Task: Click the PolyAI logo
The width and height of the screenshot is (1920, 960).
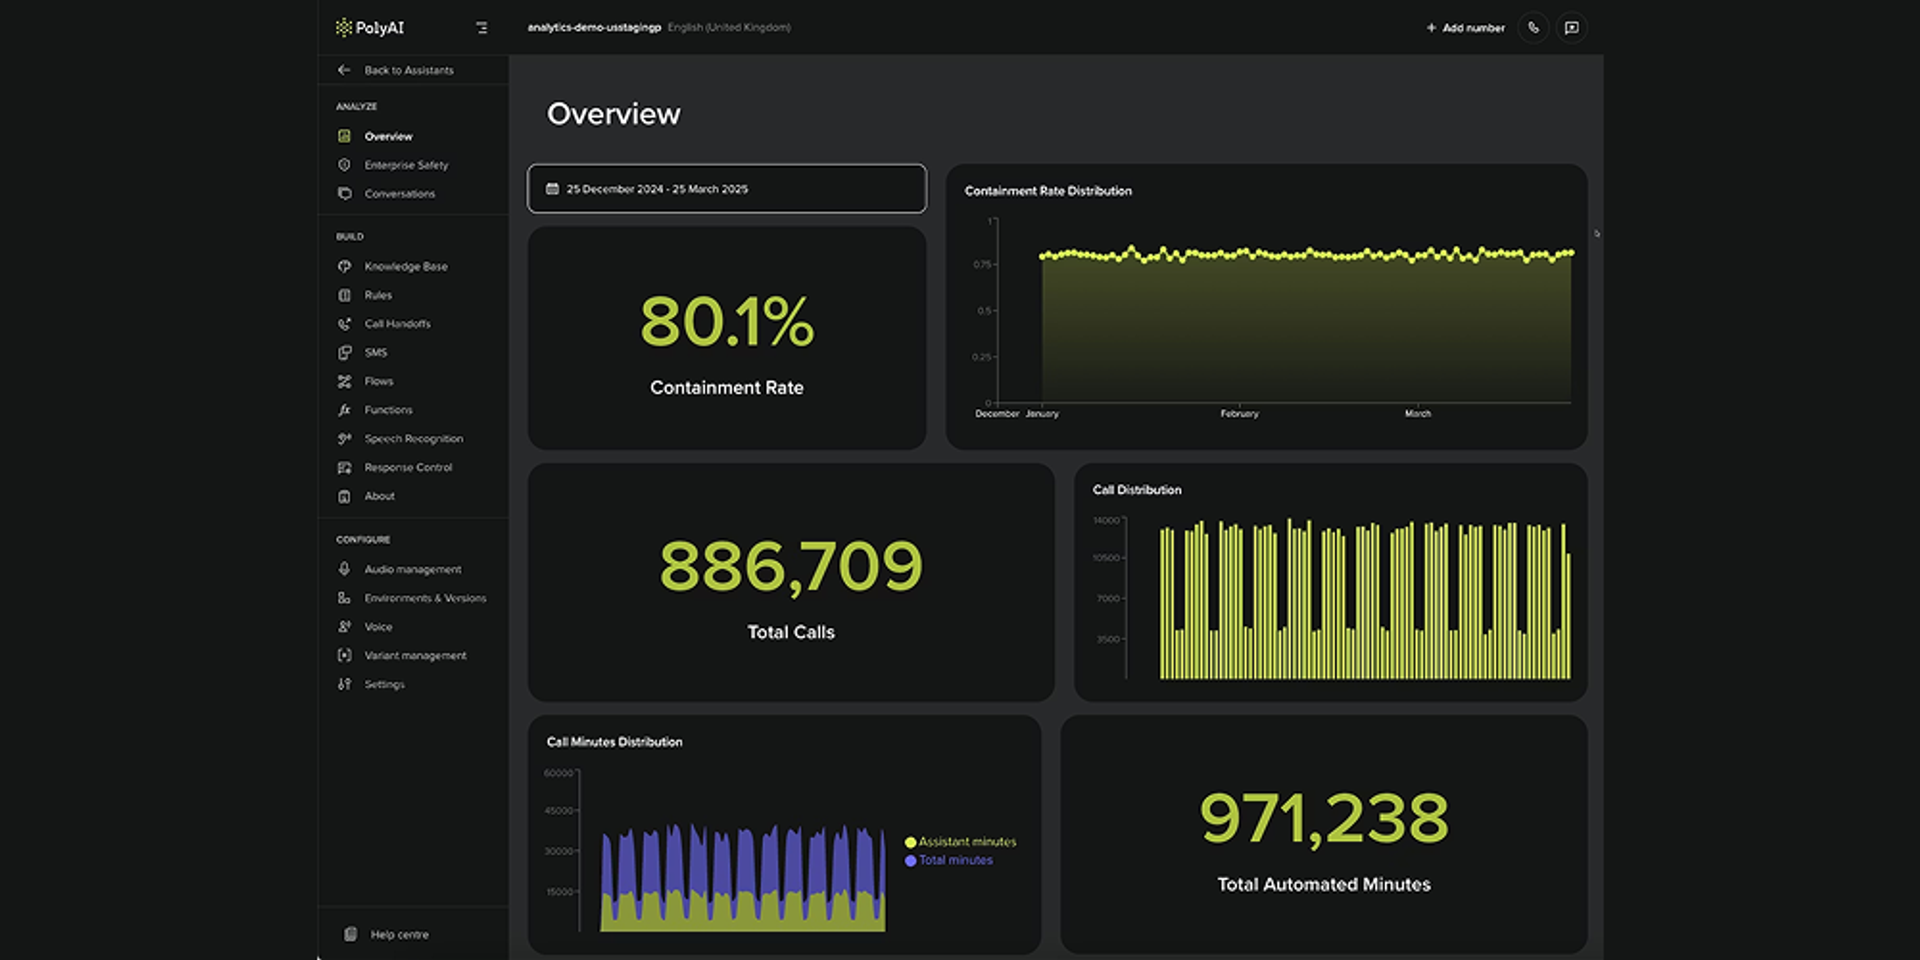Action: click(x=370, y=28)
